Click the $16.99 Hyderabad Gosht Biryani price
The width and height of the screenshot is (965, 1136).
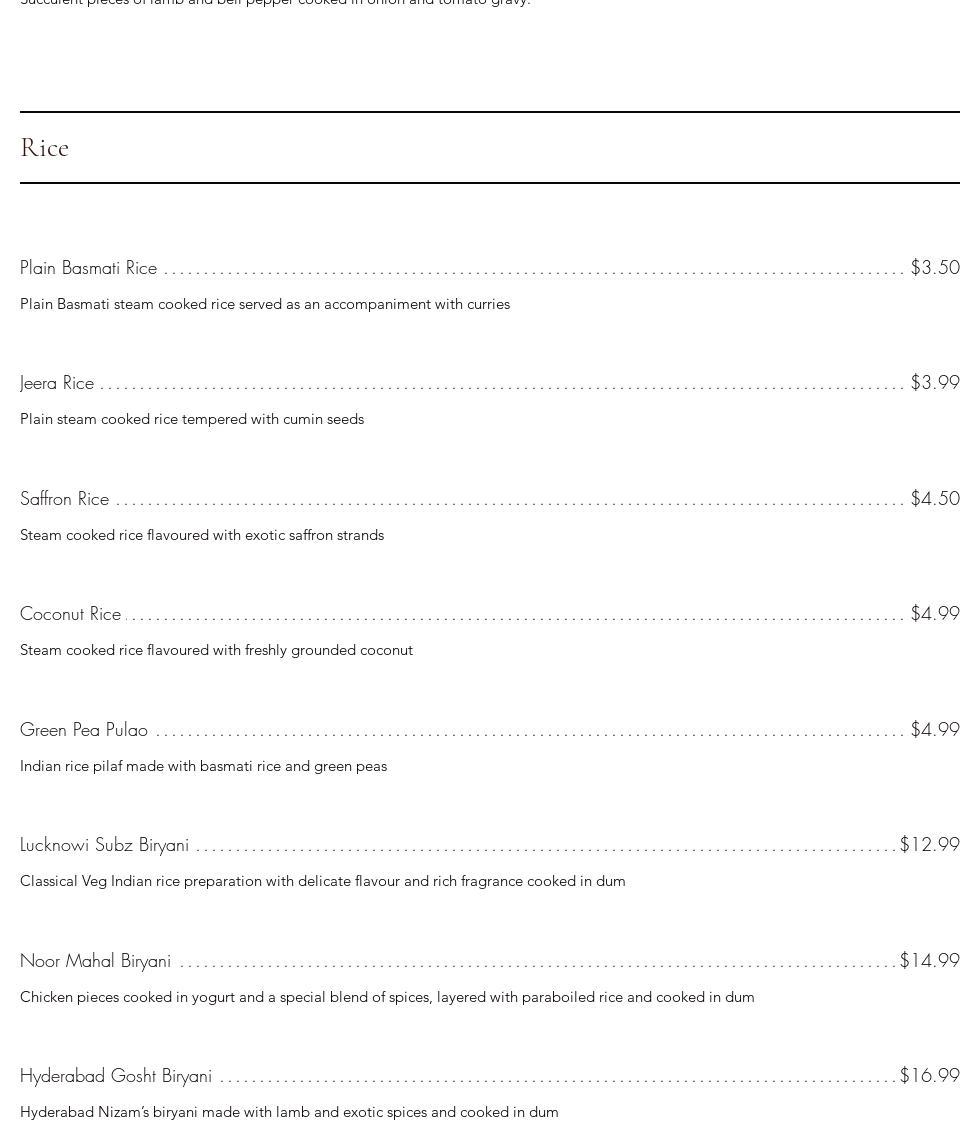point(929,1076)
